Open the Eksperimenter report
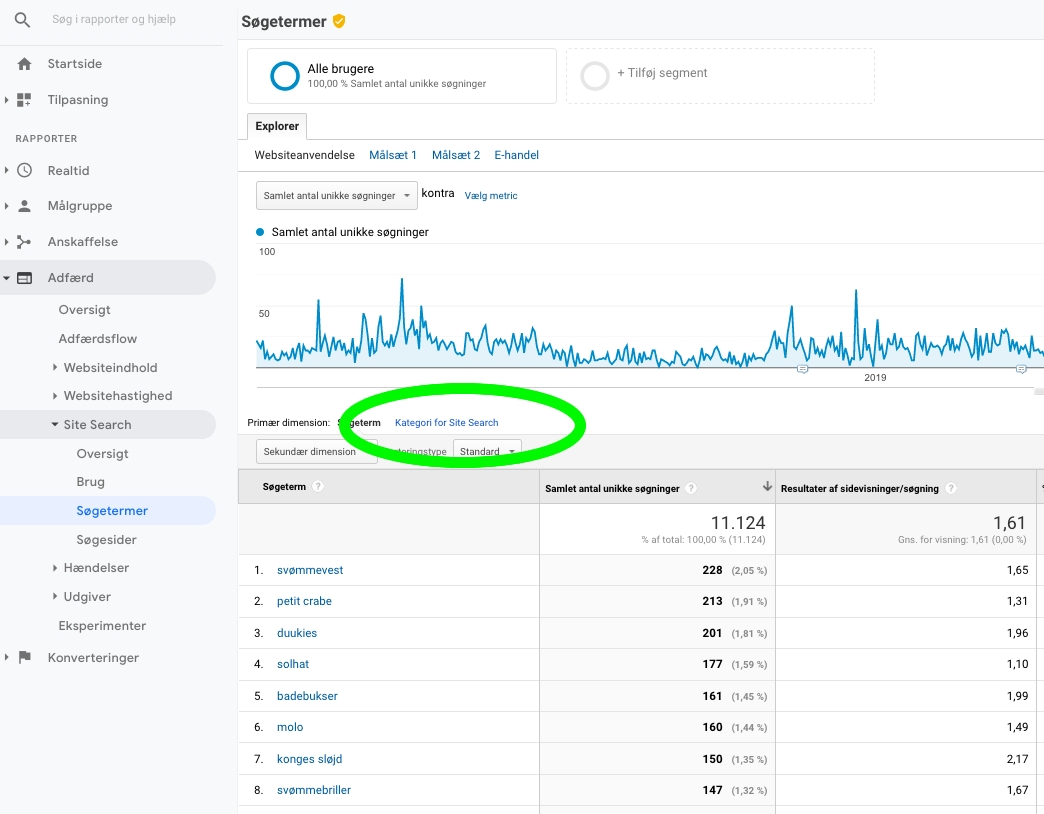This screenshot has height=814, width=1044. [103, 626]
